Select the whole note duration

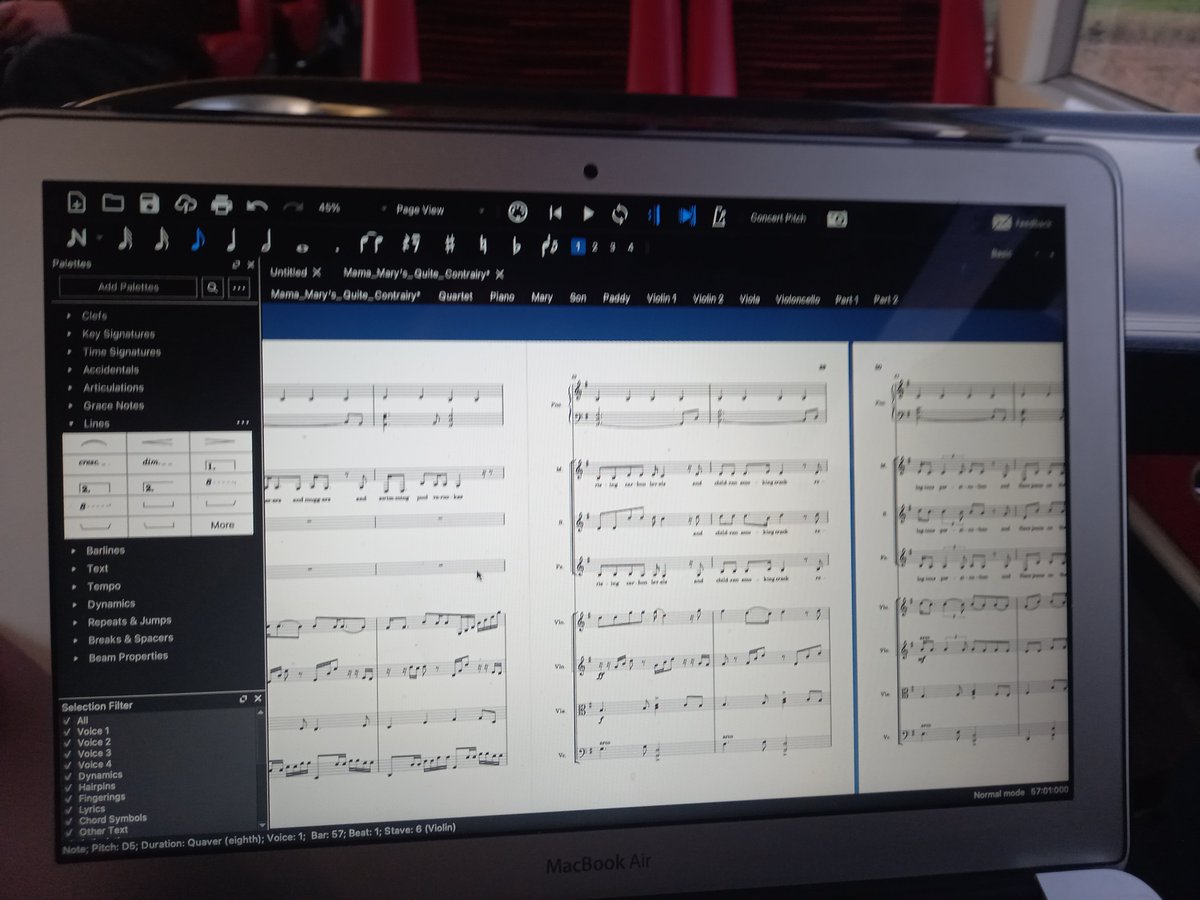302,246
